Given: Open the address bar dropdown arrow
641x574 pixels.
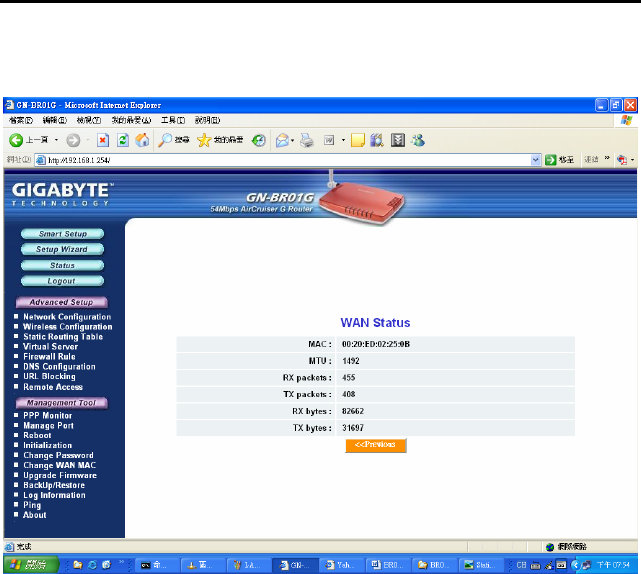Looking at the screenshot, I should point(536,160).
